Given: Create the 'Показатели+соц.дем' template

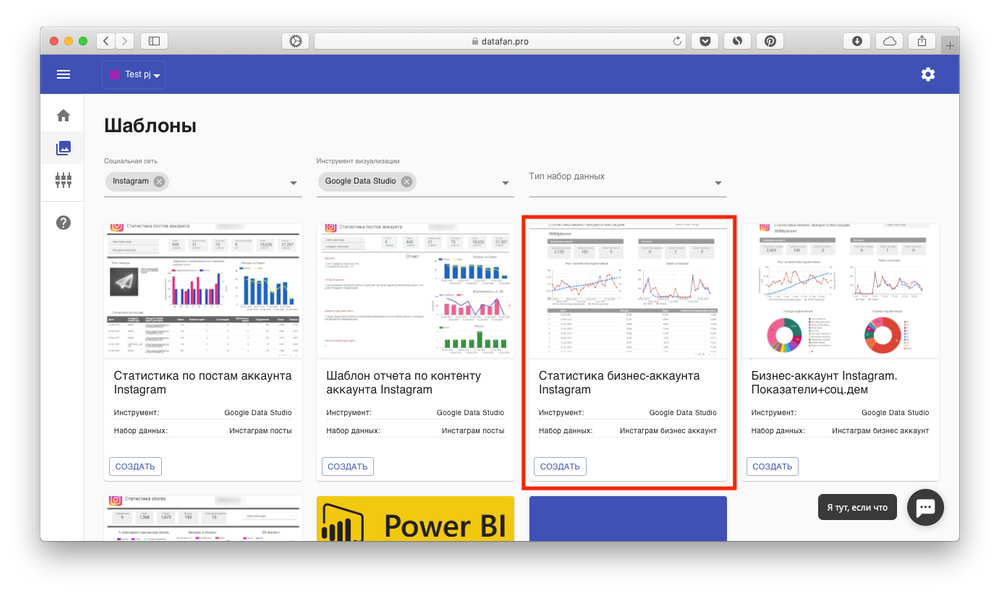Looking at the screenshot, I should [x=772, y=466].
